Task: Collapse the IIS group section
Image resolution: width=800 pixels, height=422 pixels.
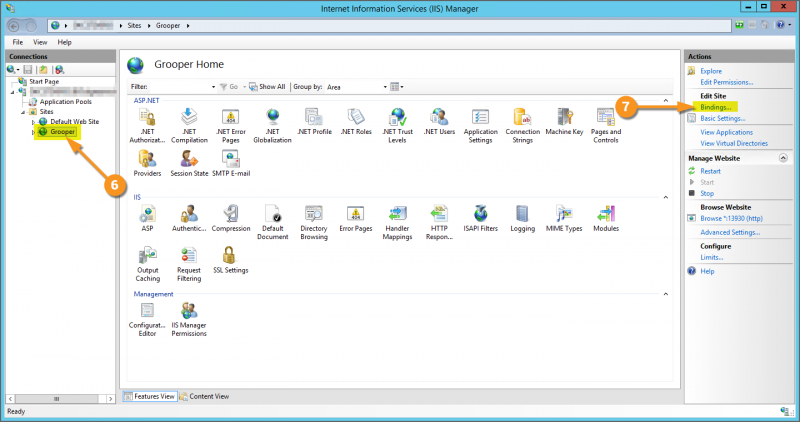Action: 665,197
